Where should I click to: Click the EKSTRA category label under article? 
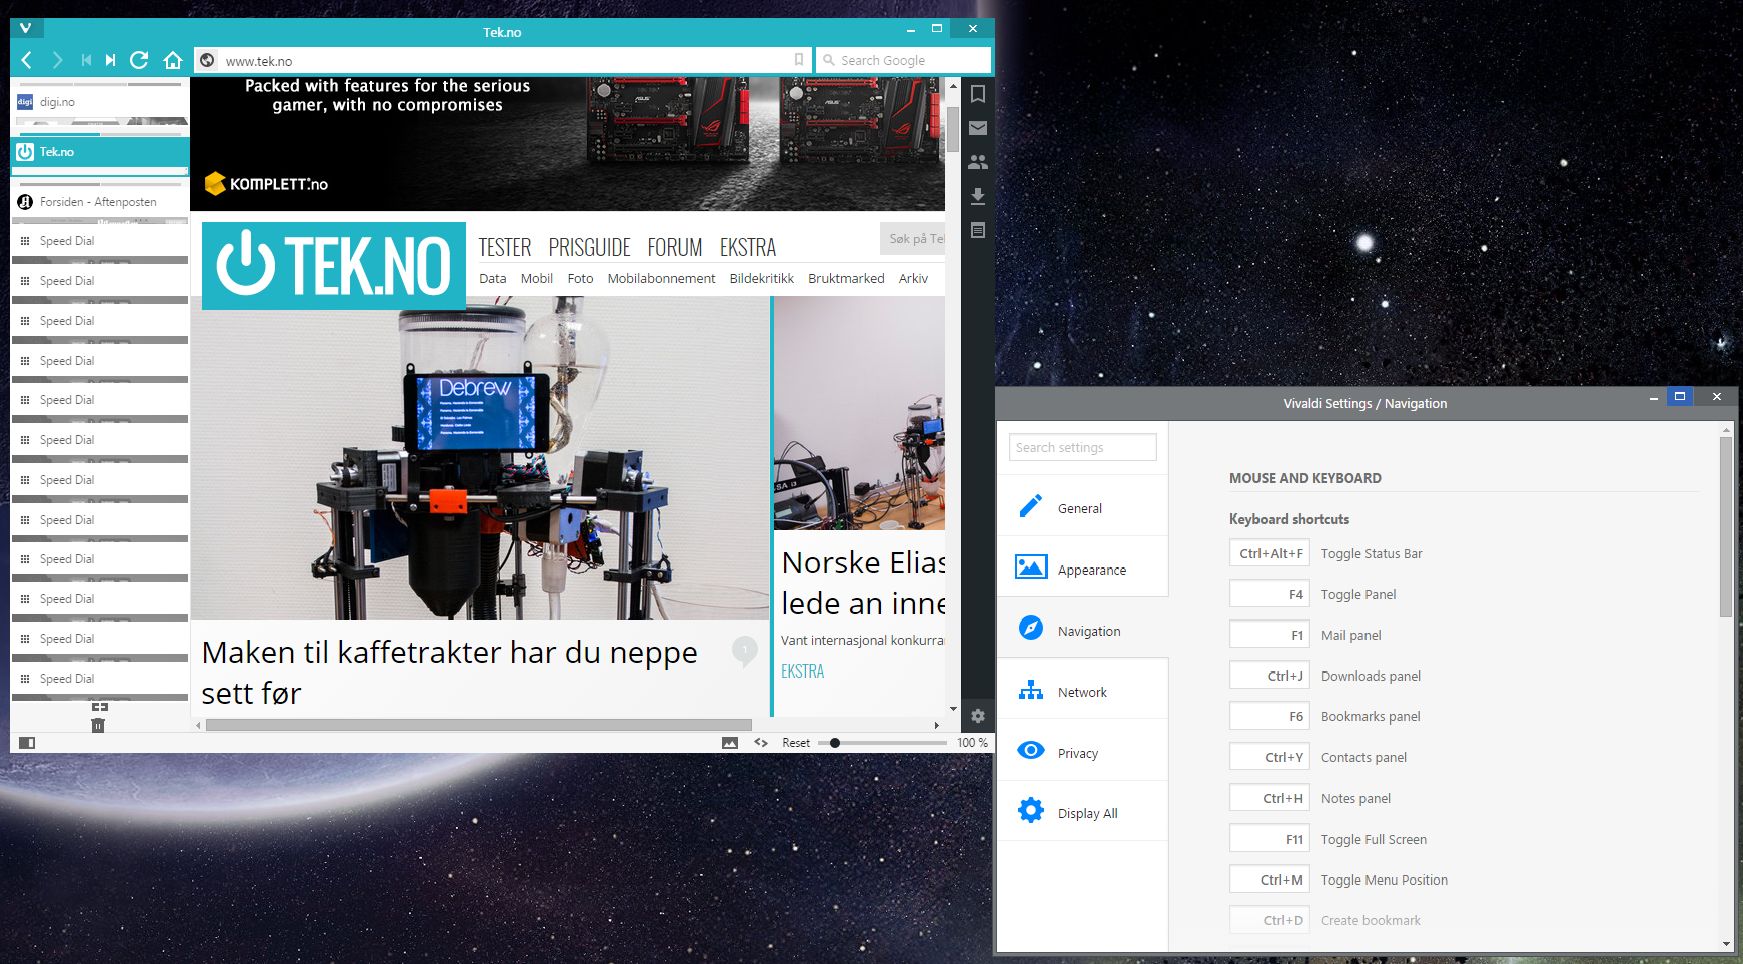point(802,671)
